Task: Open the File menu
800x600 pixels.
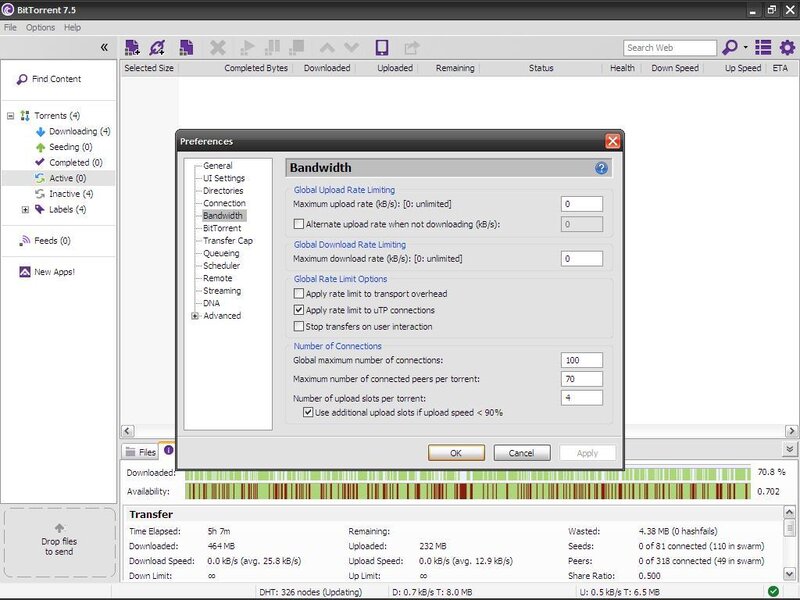Action: (10, 28)
